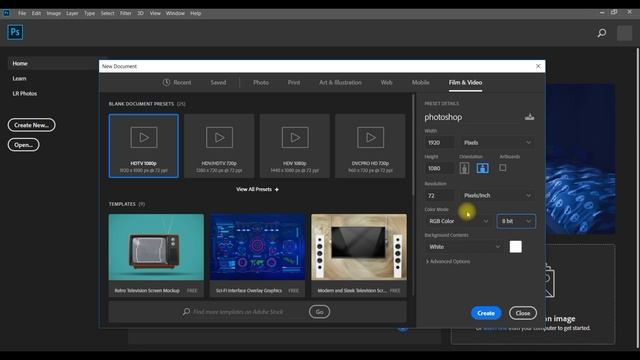Select landscape orientation icon

pos(482,168)
